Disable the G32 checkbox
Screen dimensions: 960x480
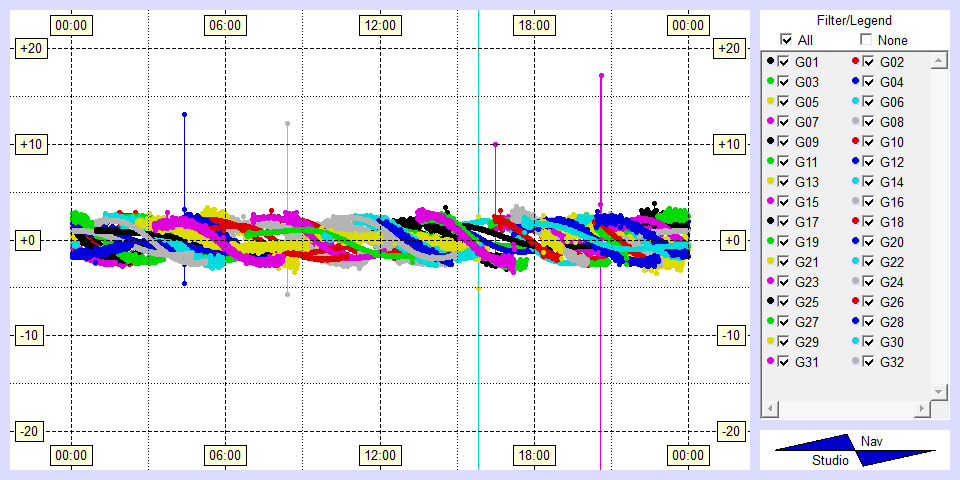click(x=868, y=362)
